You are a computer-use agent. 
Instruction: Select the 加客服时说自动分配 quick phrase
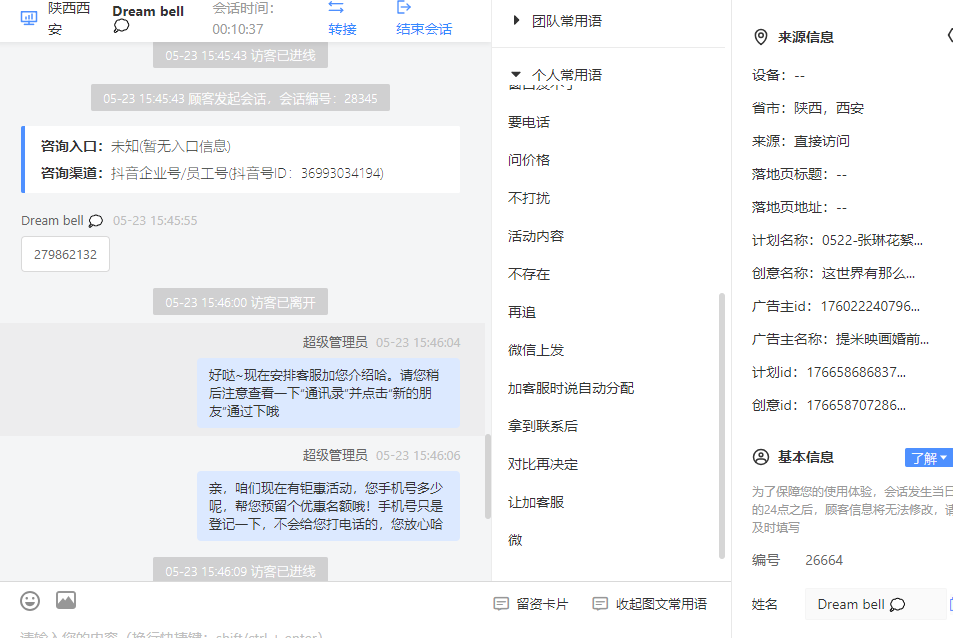point(571,388)
